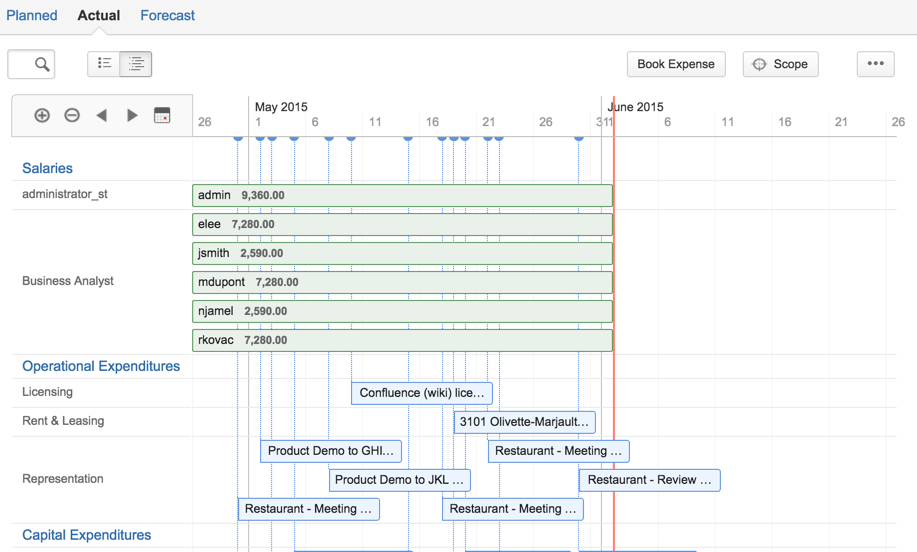Click the Scope button
Viewport: 917px width, 552px height.
point(780,64)
